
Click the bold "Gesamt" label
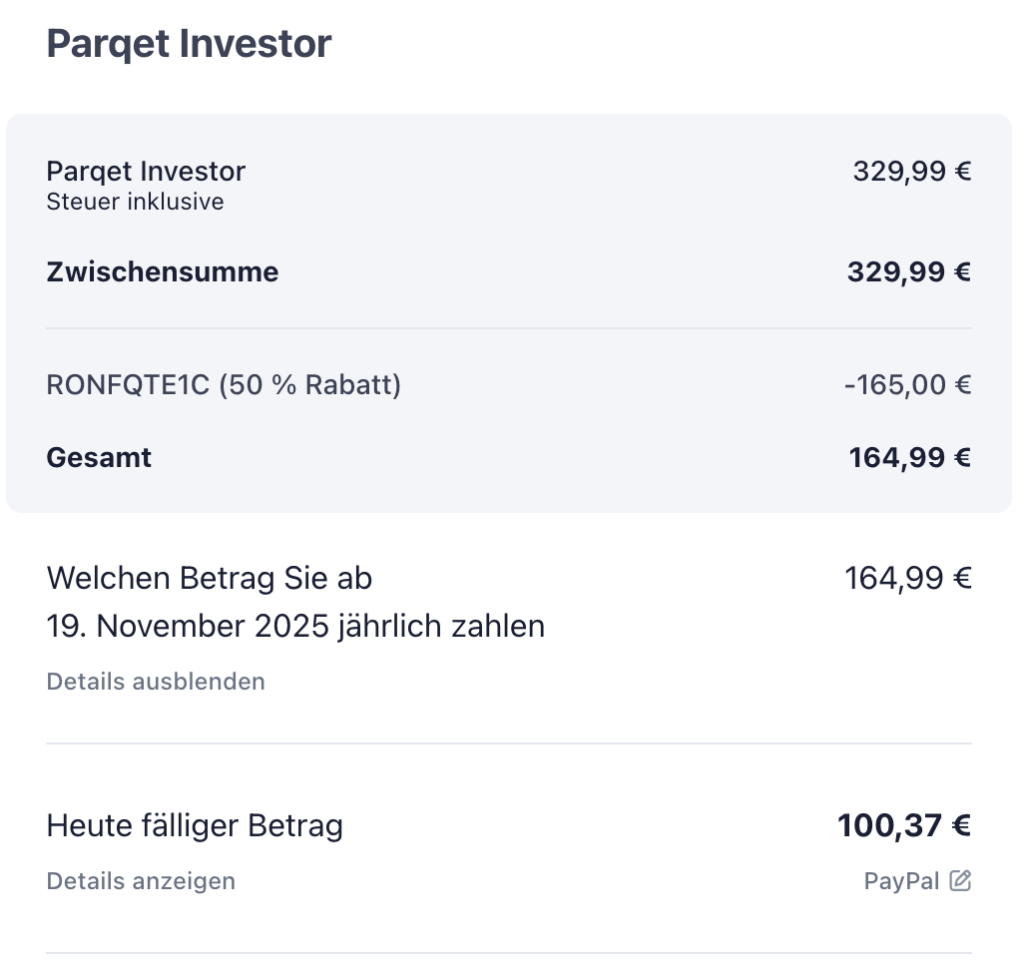[x=99, y=458]
